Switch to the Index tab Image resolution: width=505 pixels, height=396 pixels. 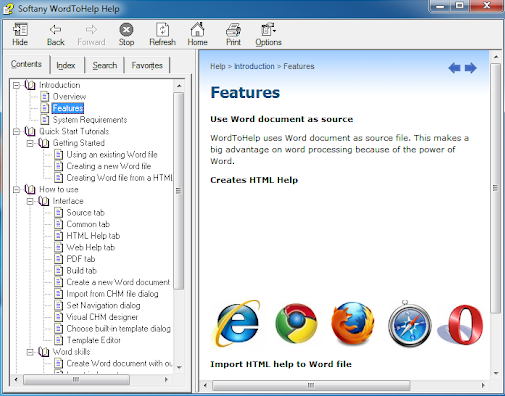[x=66, y=65]
